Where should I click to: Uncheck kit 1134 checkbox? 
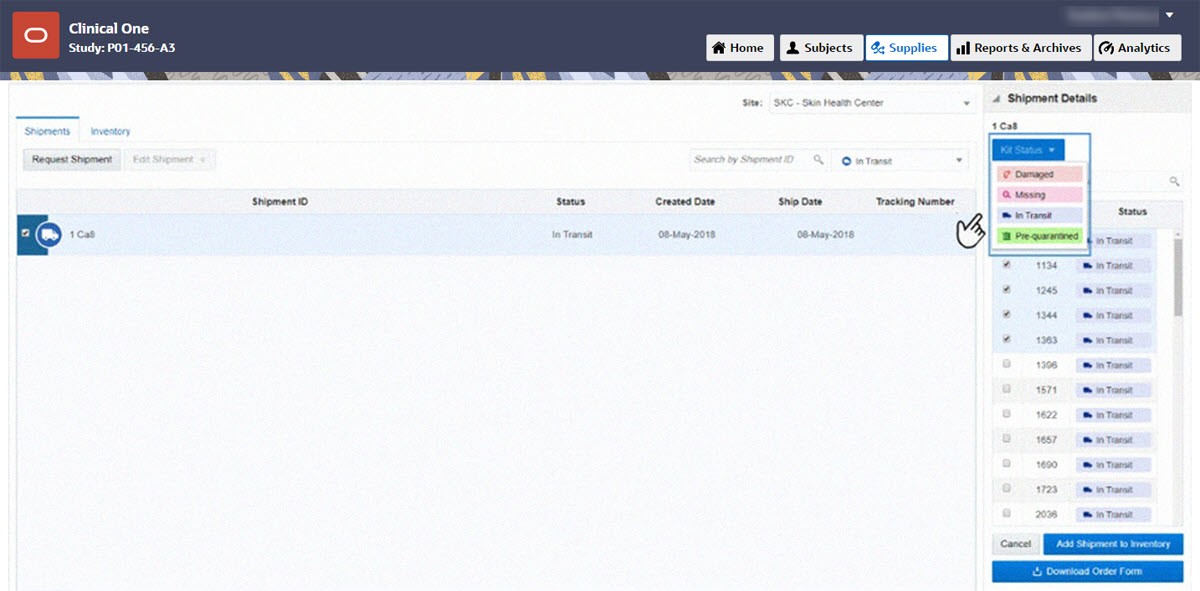click(1007, 265)
